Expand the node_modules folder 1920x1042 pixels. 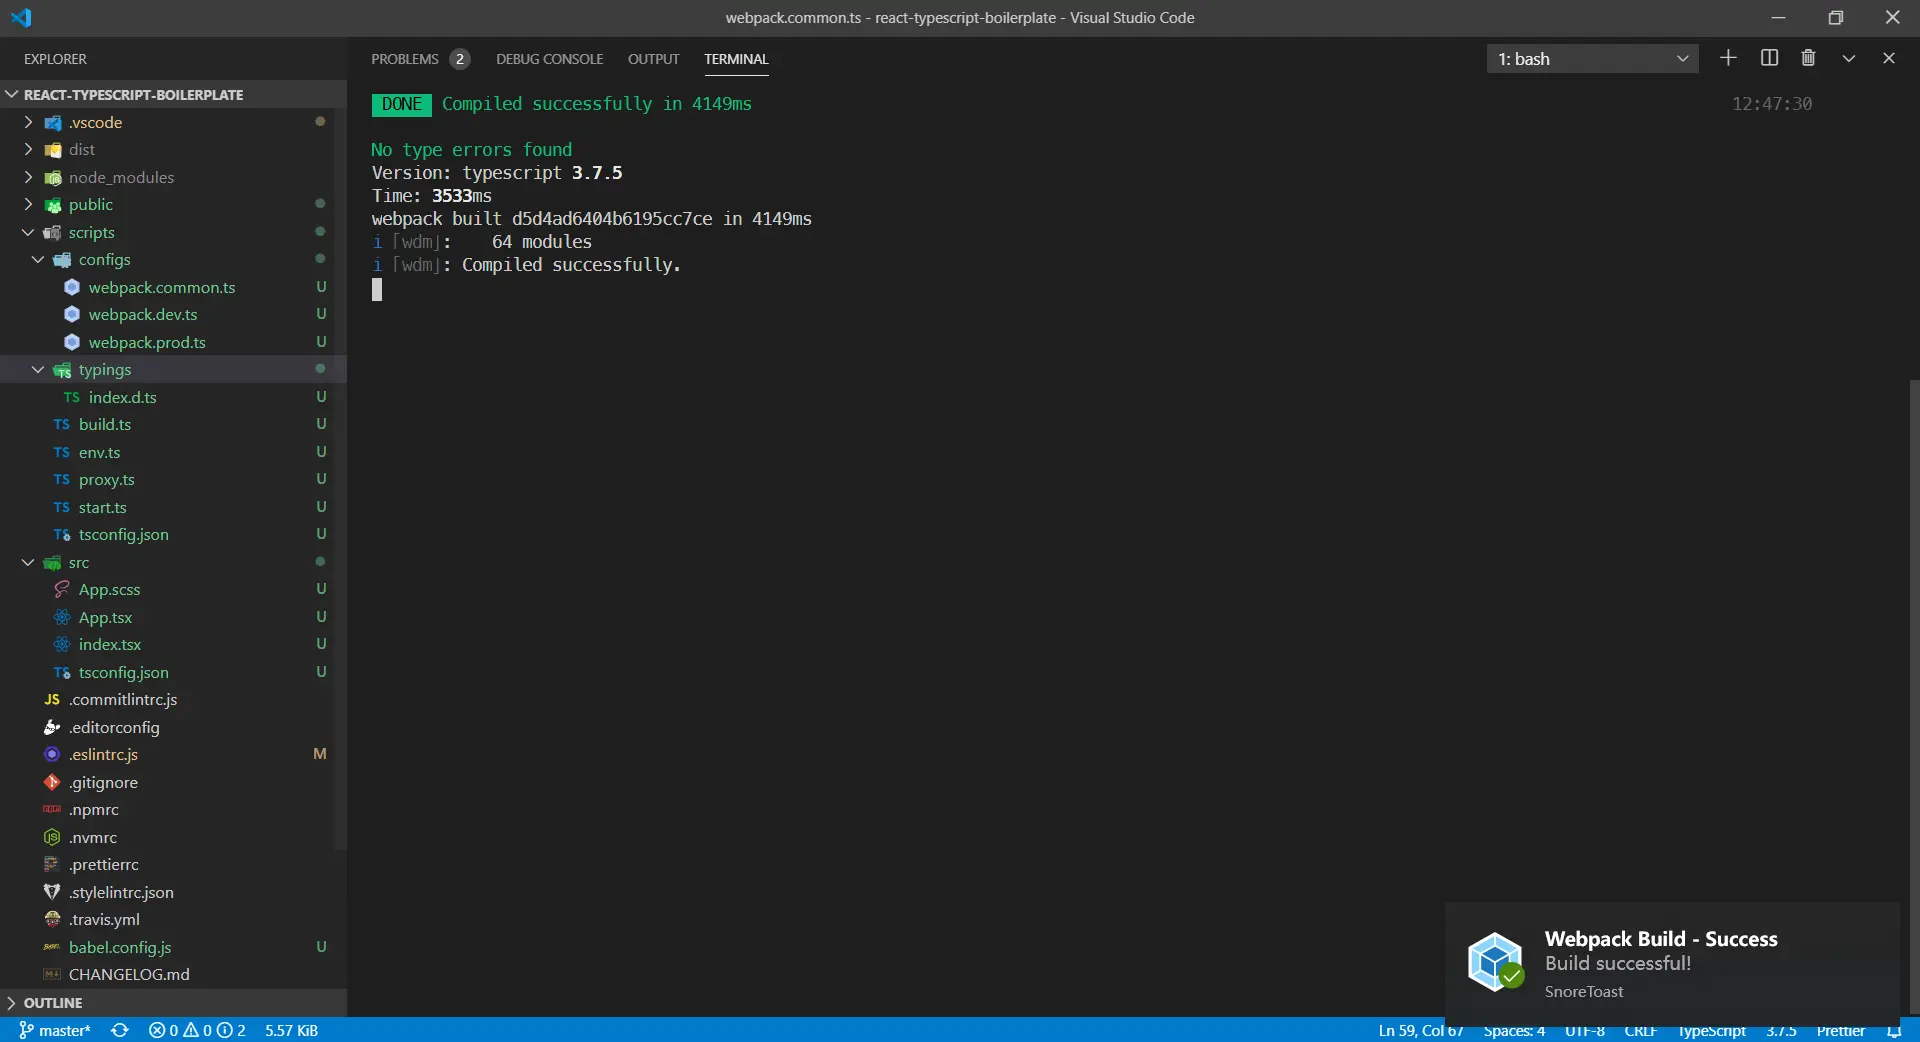click(173, 177)
